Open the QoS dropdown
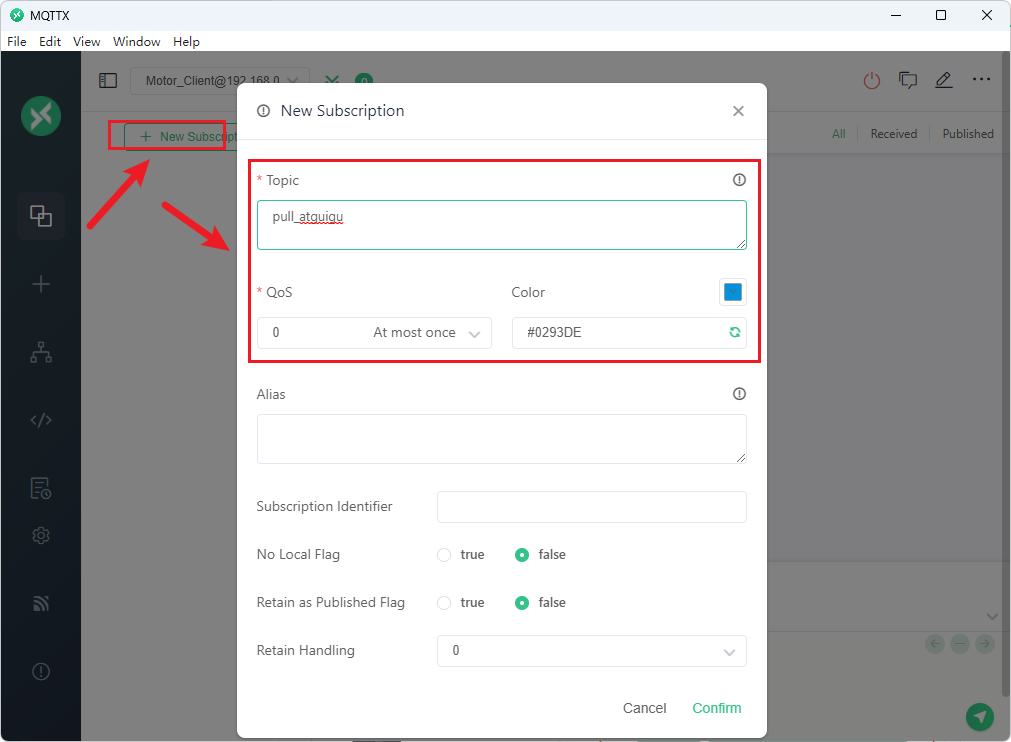This screenshot has width=1011, height=742. [x=374, y=333]
